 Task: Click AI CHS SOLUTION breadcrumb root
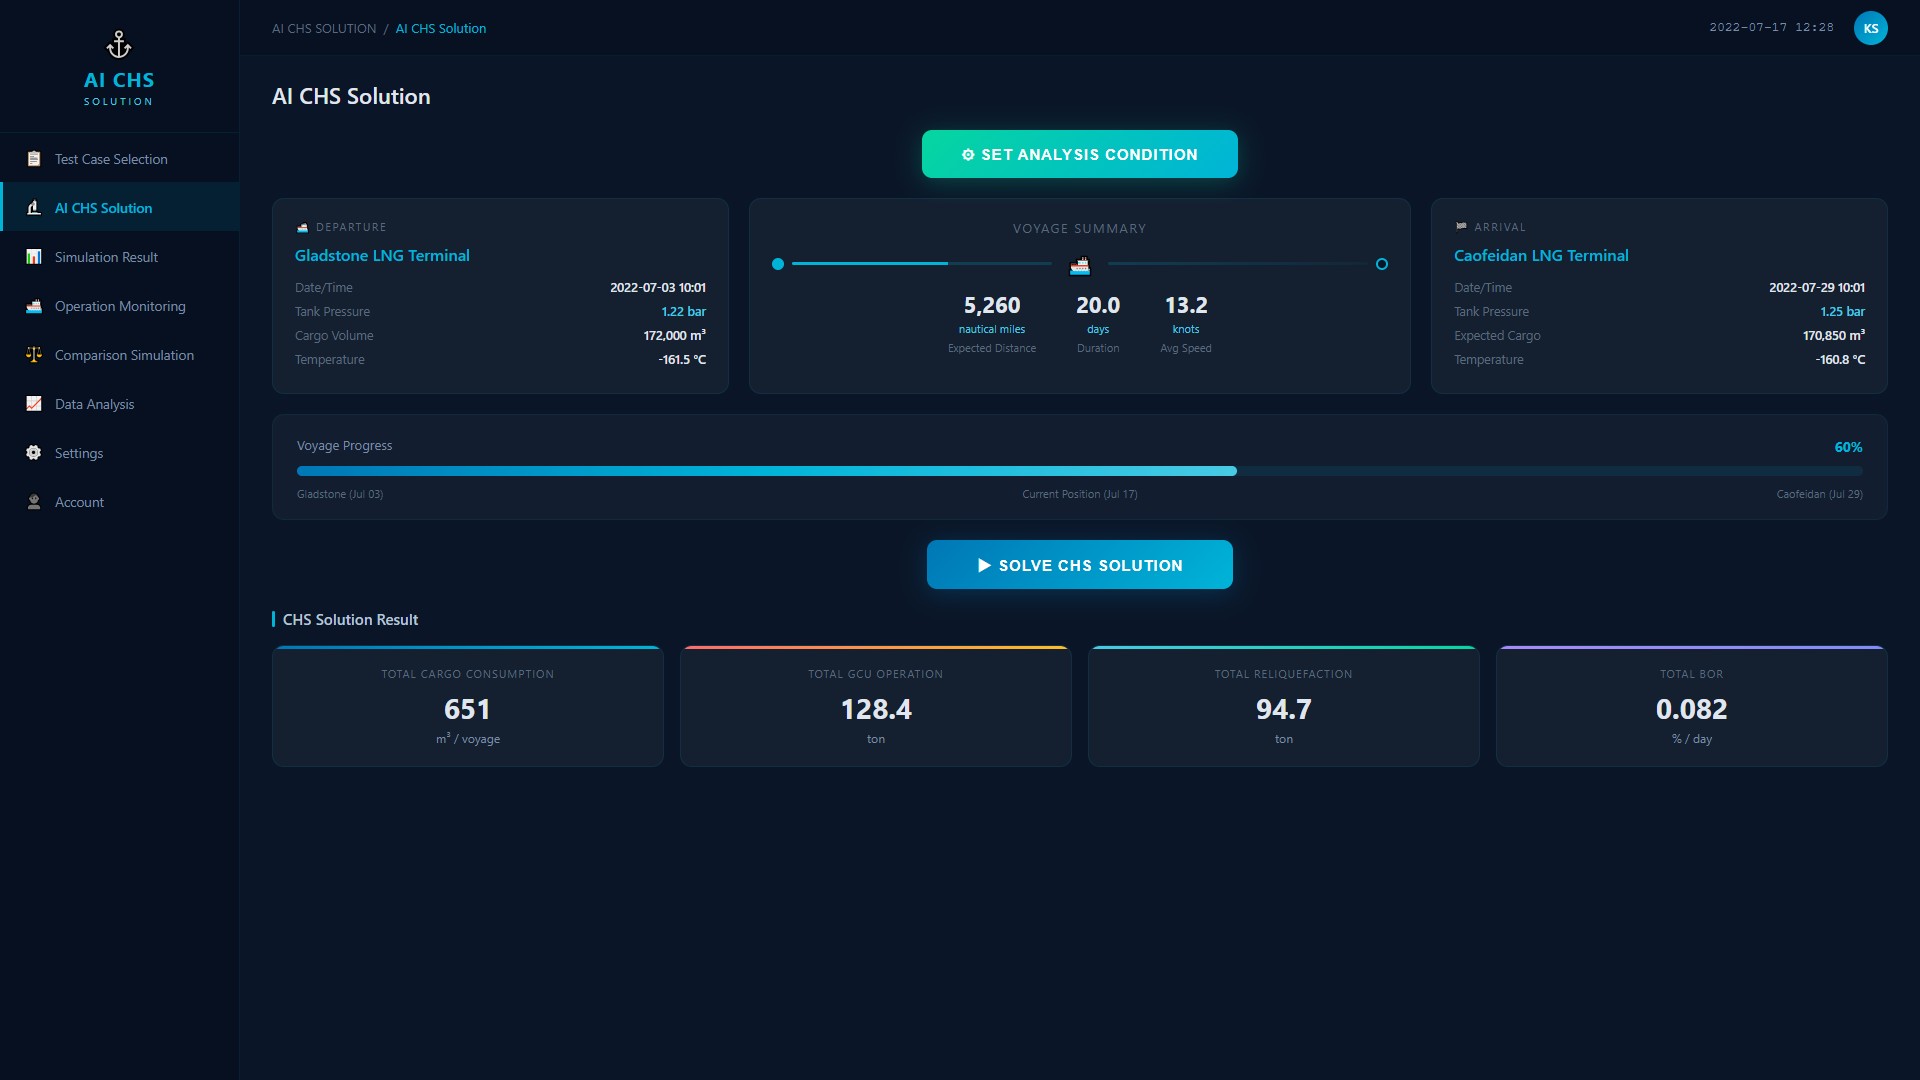[324, 29]
